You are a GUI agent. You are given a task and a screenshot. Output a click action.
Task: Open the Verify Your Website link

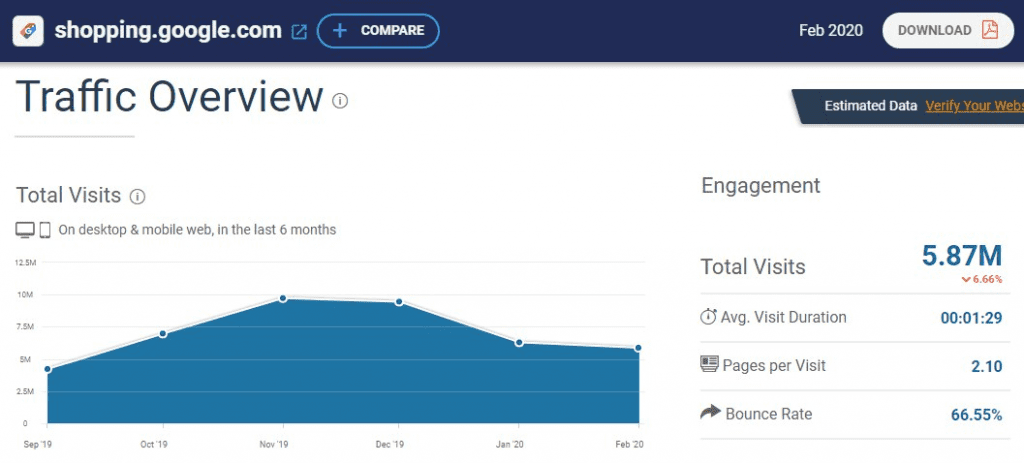(974, 106)
